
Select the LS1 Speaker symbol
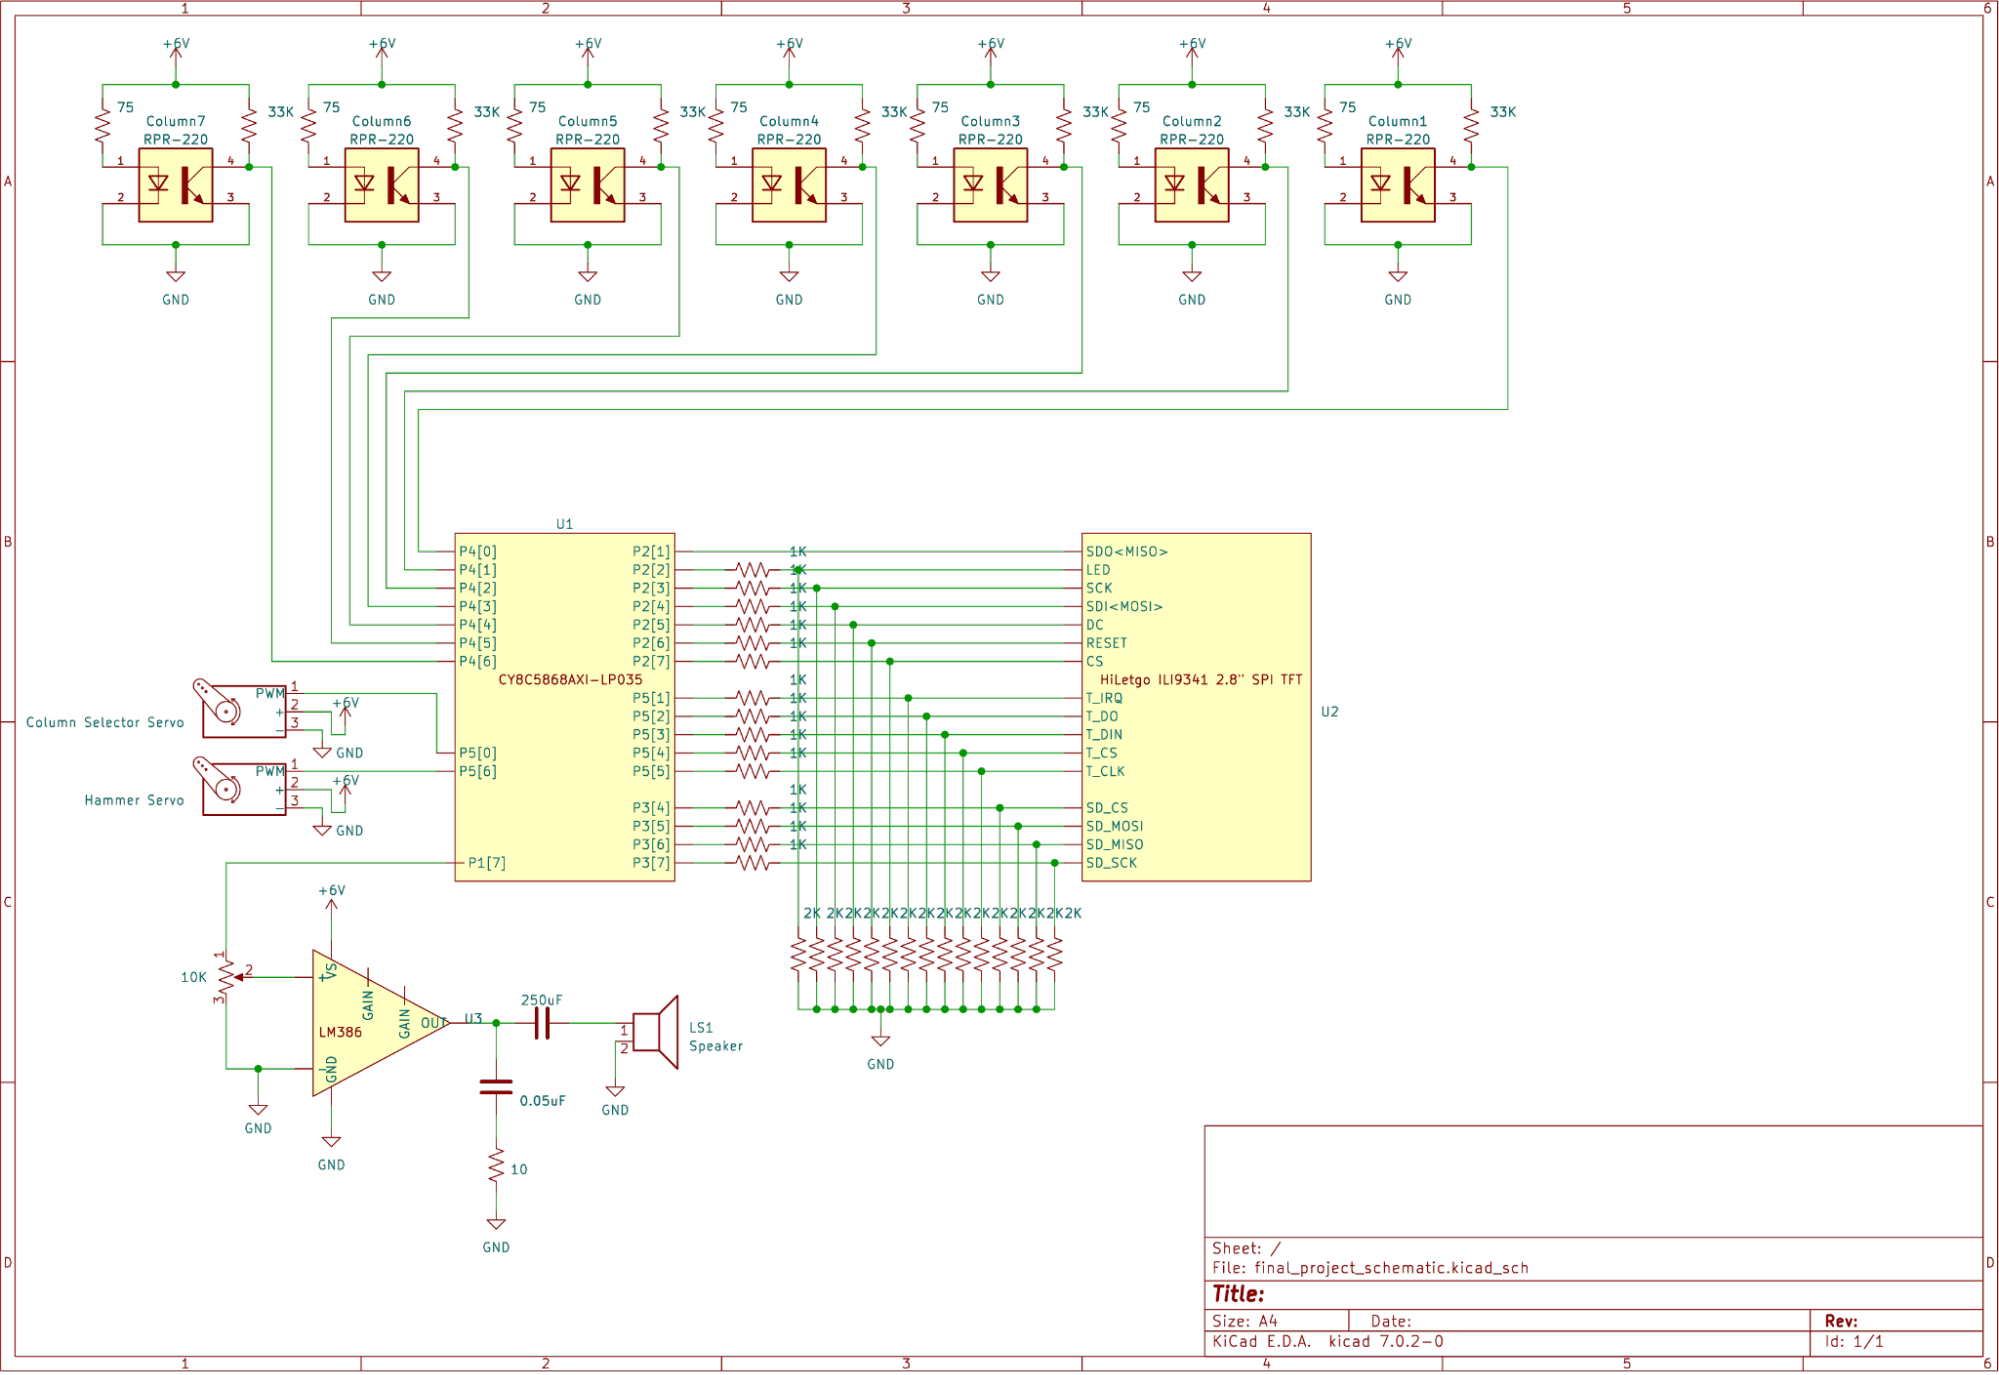pyautogui.click(x=656, y=1032)
